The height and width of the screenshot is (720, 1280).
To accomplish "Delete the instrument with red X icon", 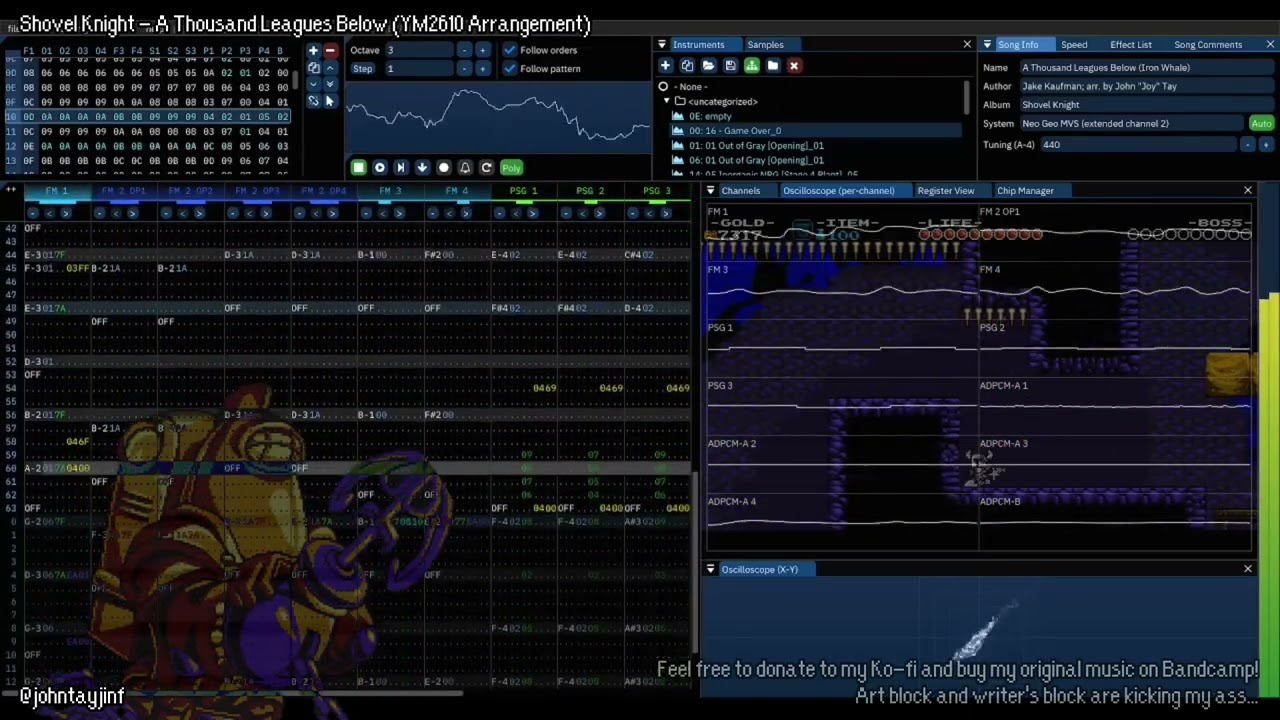I will (794, 66).
